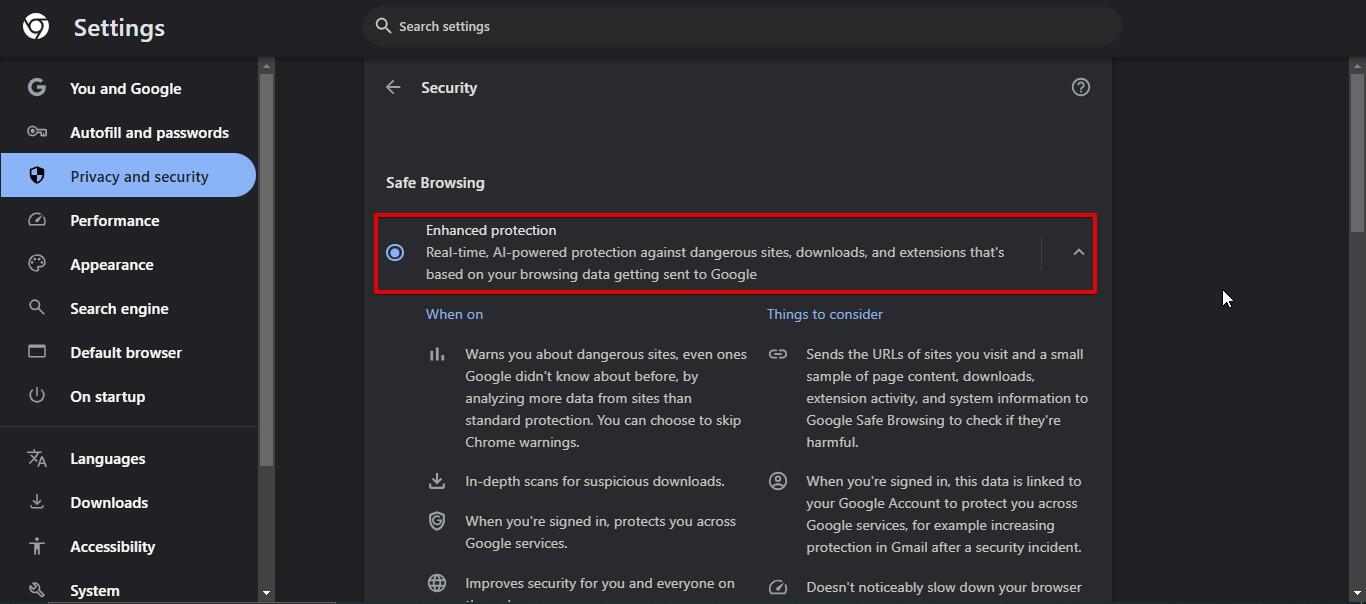Viewport: 1366px width, 604px height.
Task: Click the key icon for Autofill
Action: click(37, 132)
